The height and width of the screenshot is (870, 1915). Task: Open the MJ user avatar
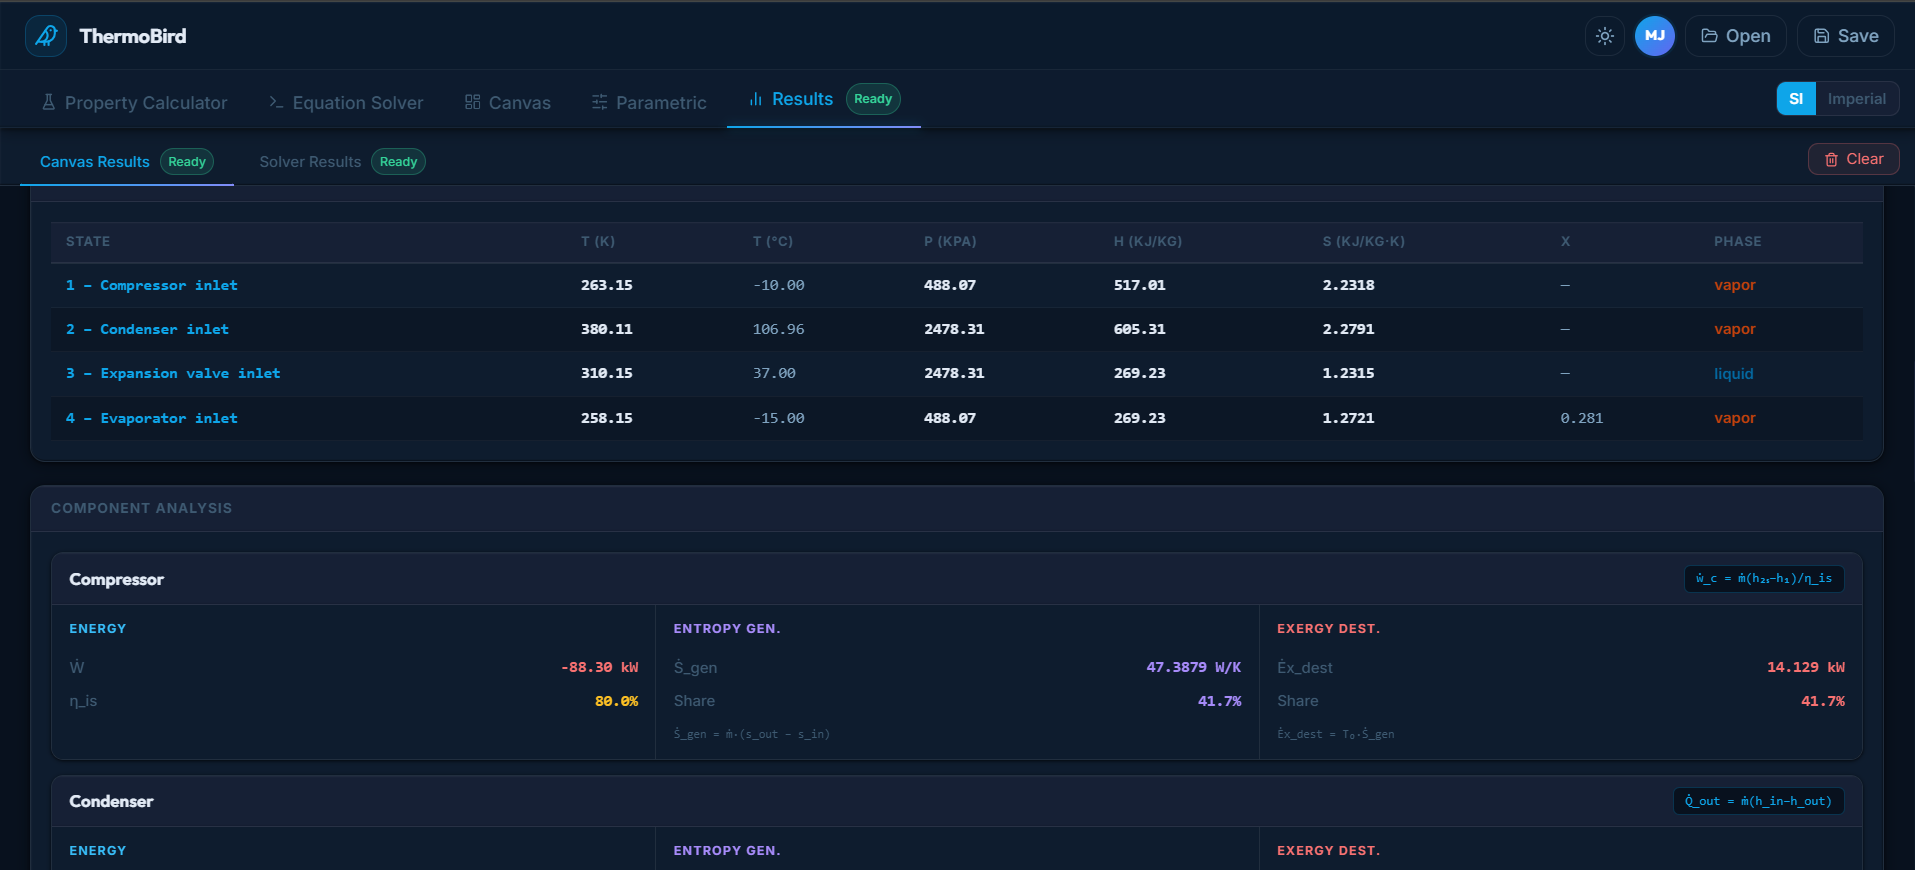point(1655,36)
